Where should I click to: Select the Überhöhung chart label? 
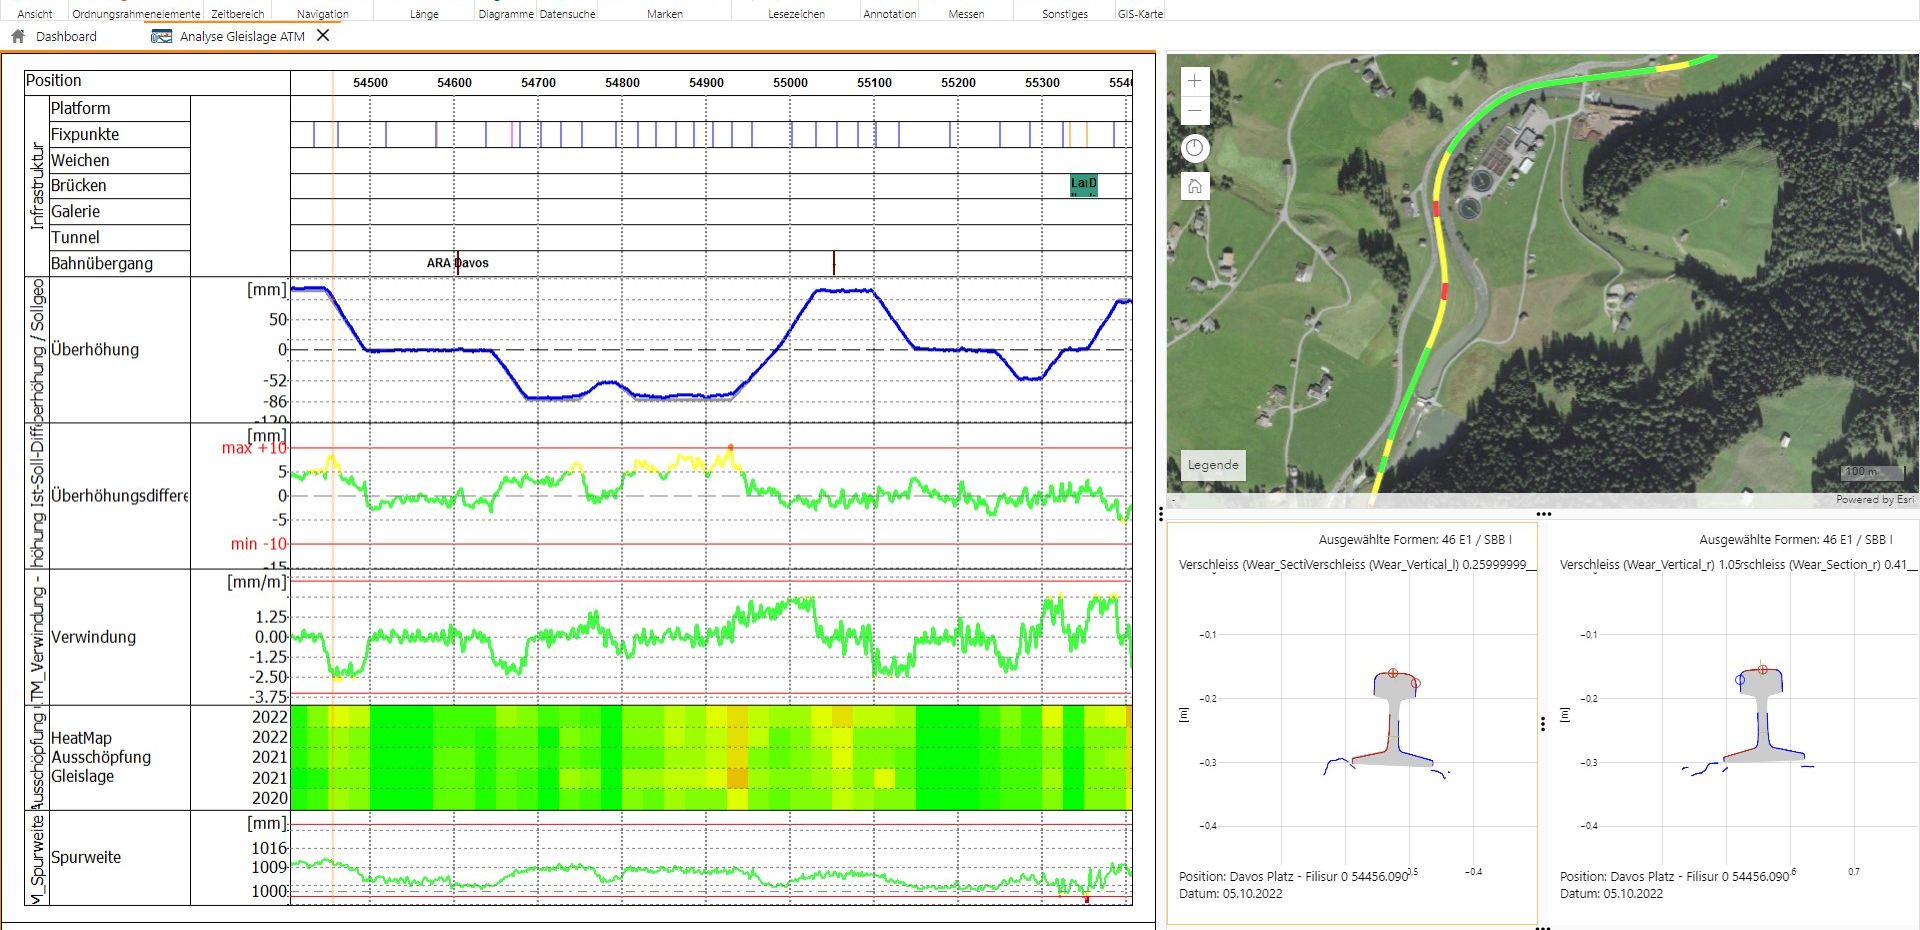click(x=95, y=349)
